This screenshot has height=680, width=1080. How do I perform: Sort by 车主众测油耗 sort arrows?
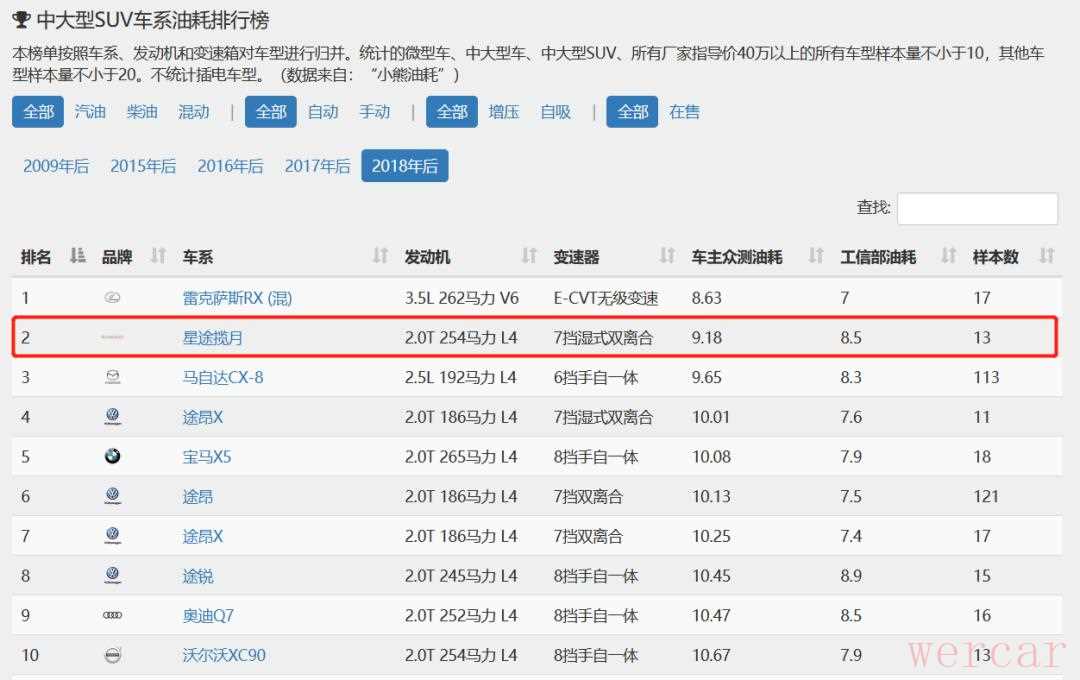[x=816, y=256]
